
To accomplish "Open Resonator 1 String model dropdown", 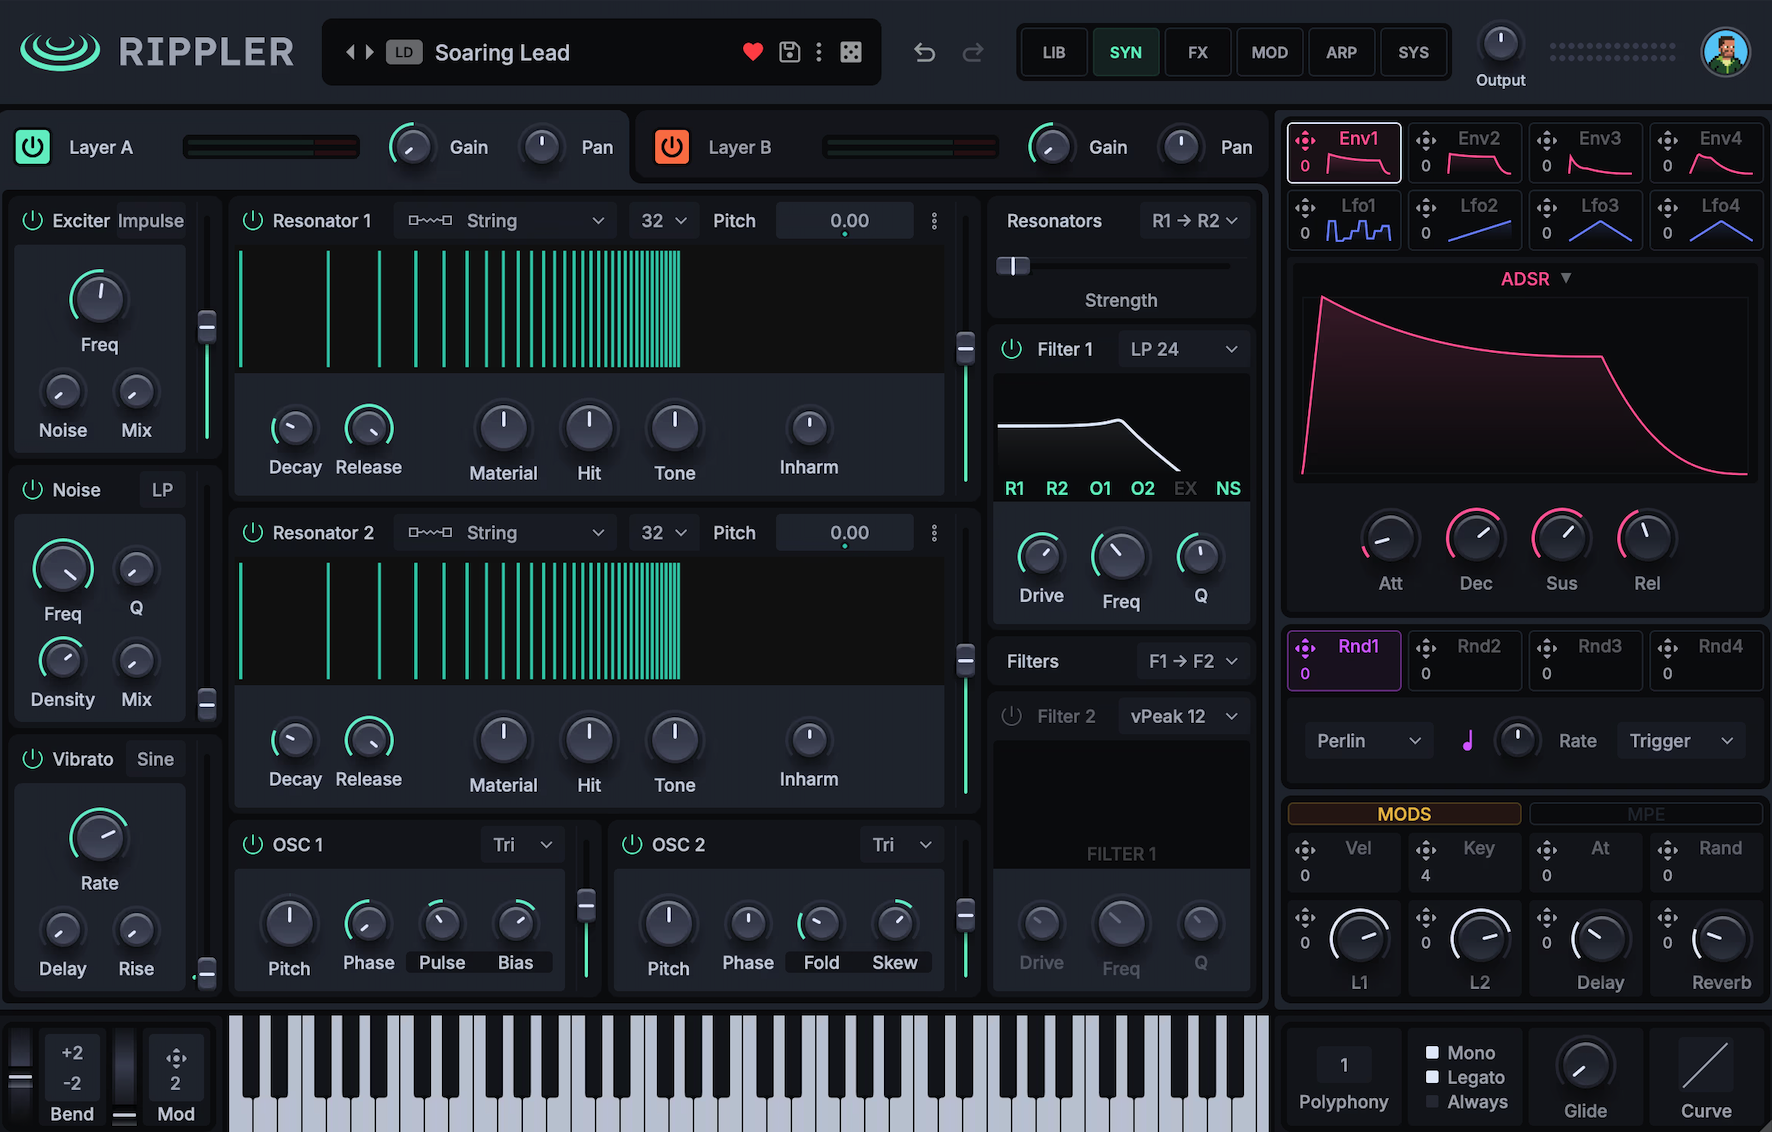I will 507,221.
